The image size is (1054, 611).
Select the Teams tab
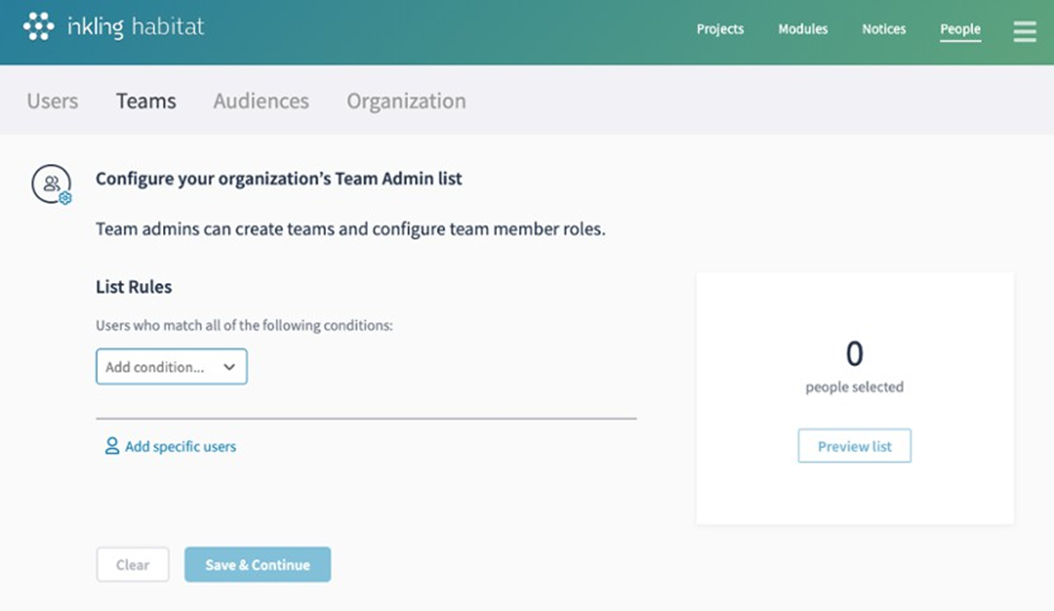146,101
